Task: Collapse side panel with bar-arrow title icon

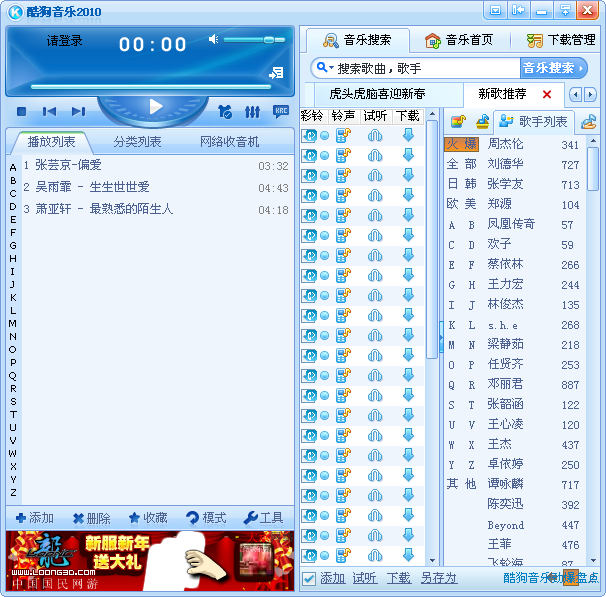Action: 518,10
